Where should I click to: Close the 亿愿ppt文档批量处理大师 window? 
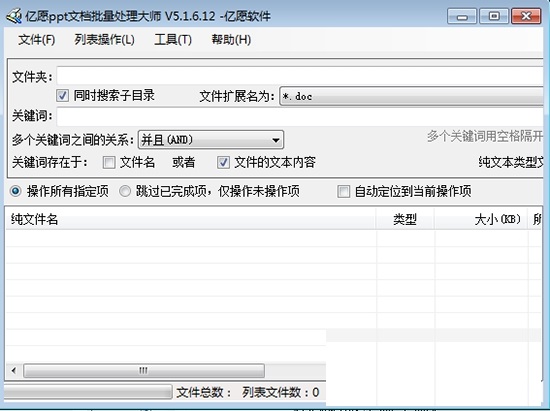(526, 16)
